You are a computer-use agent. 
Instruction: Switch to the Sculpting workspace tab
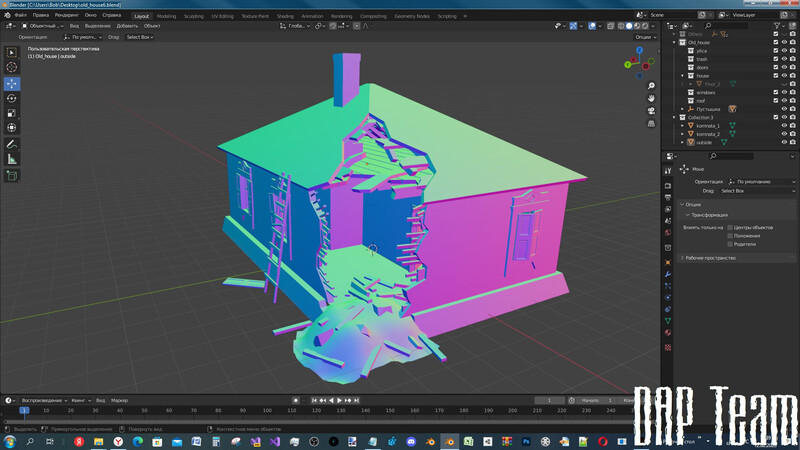pyautogui.click(x=194, y=16)
